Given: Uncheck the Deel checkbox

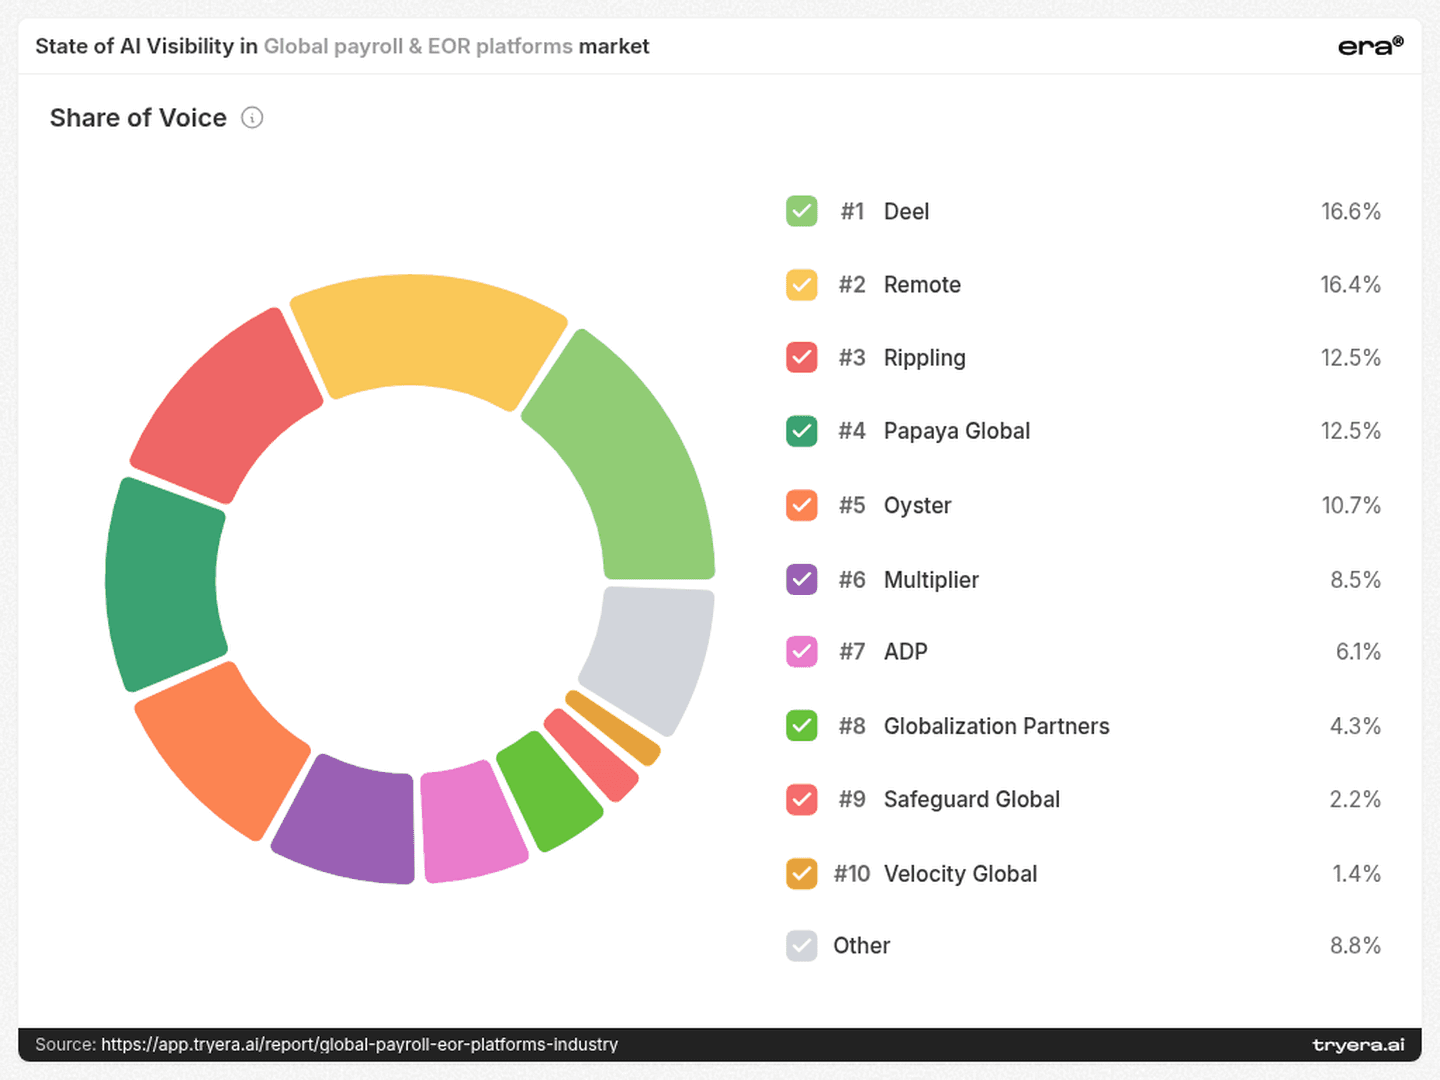Looking at the screenshot, I should (x=801, y=211).
